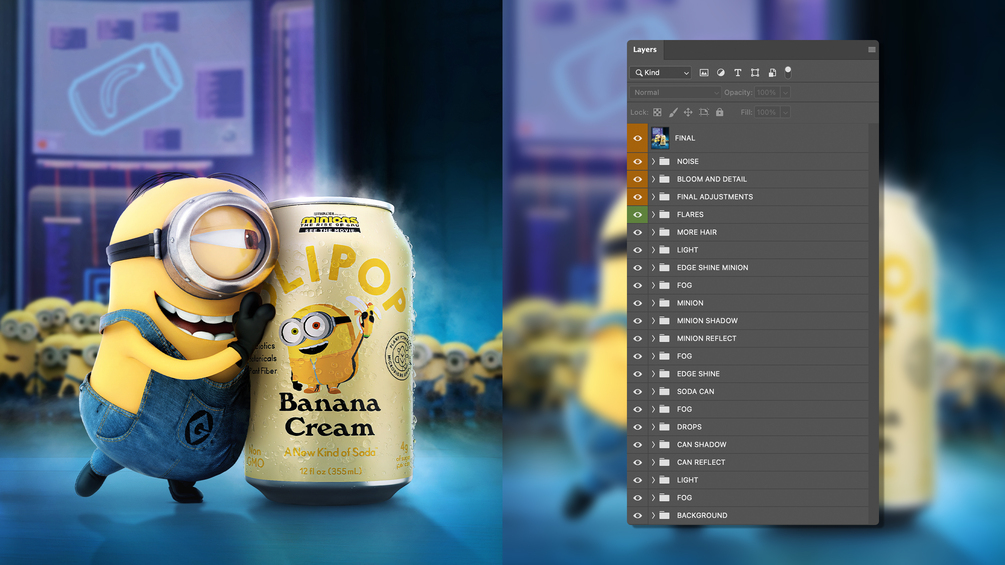Expand the CAN REFLECT group
Image resolution: width=1005 pixels, height=565 pixels.
coord(653,462)
